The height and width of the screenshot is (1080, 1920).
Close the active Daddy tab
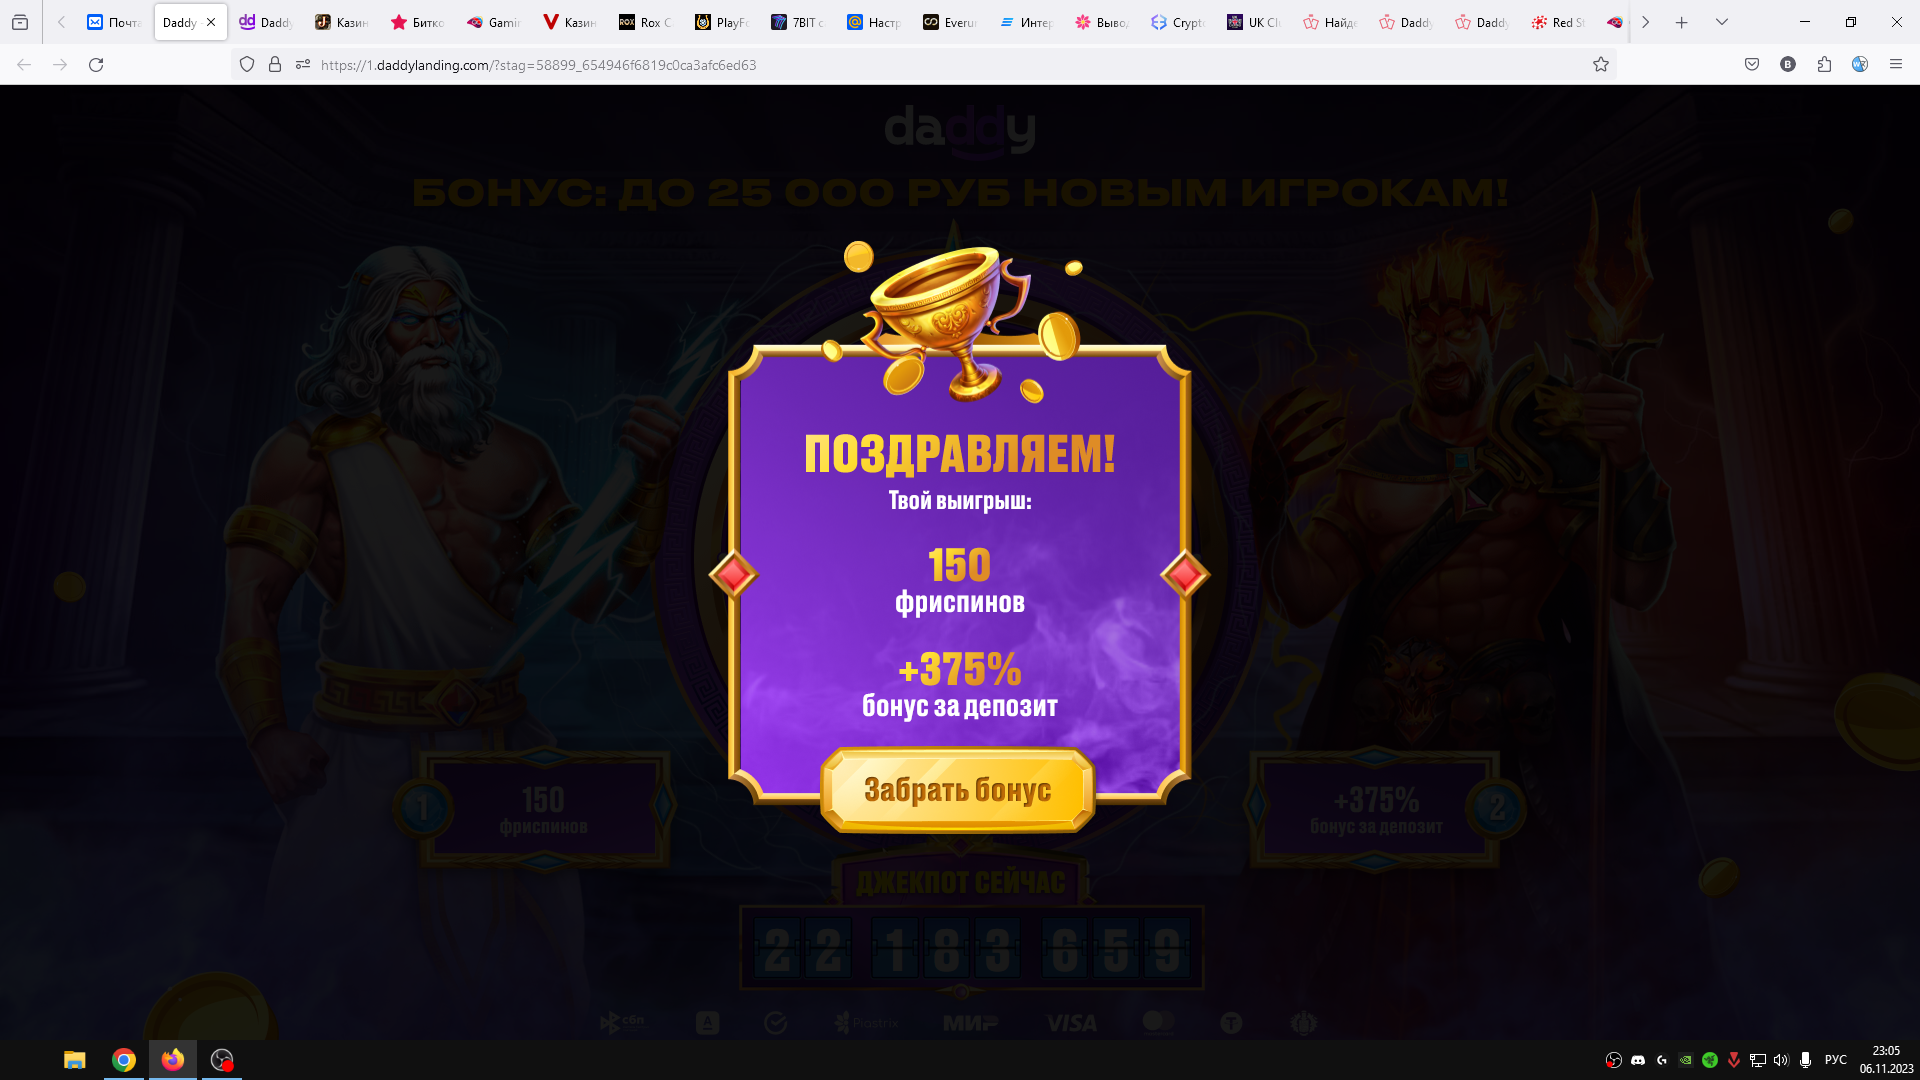pos(211,22)
